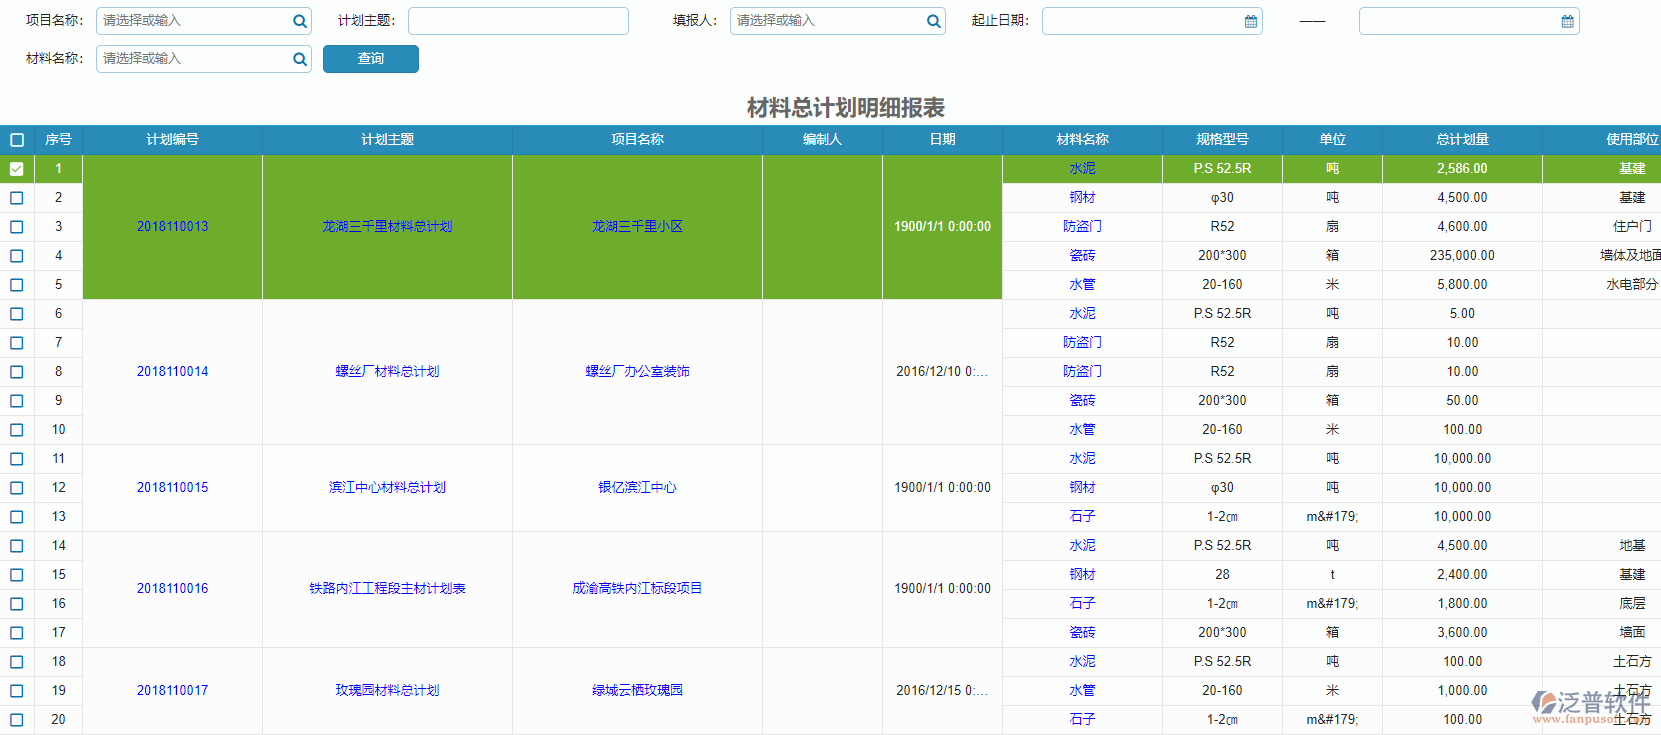
Task: Open 玫瑰园材料总计划 plan link
Action: (388, 691)
